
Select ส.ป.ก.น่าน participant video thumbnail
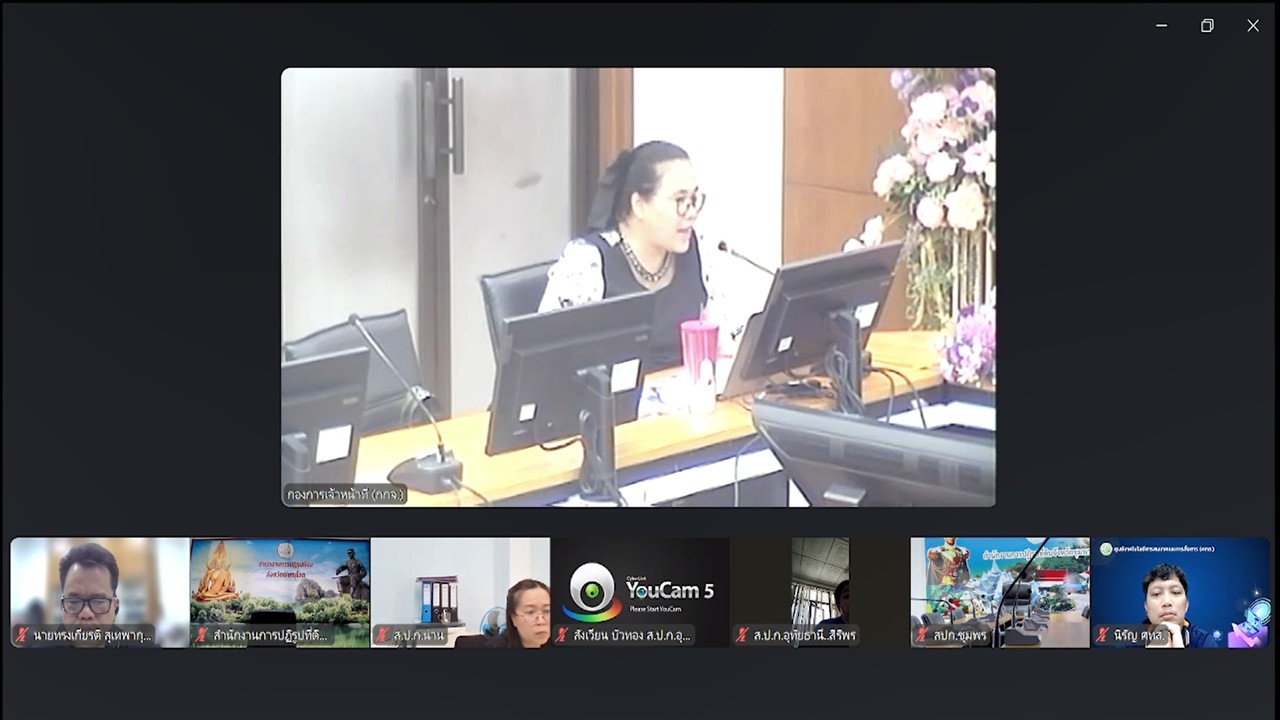click(x=460, y=585)
